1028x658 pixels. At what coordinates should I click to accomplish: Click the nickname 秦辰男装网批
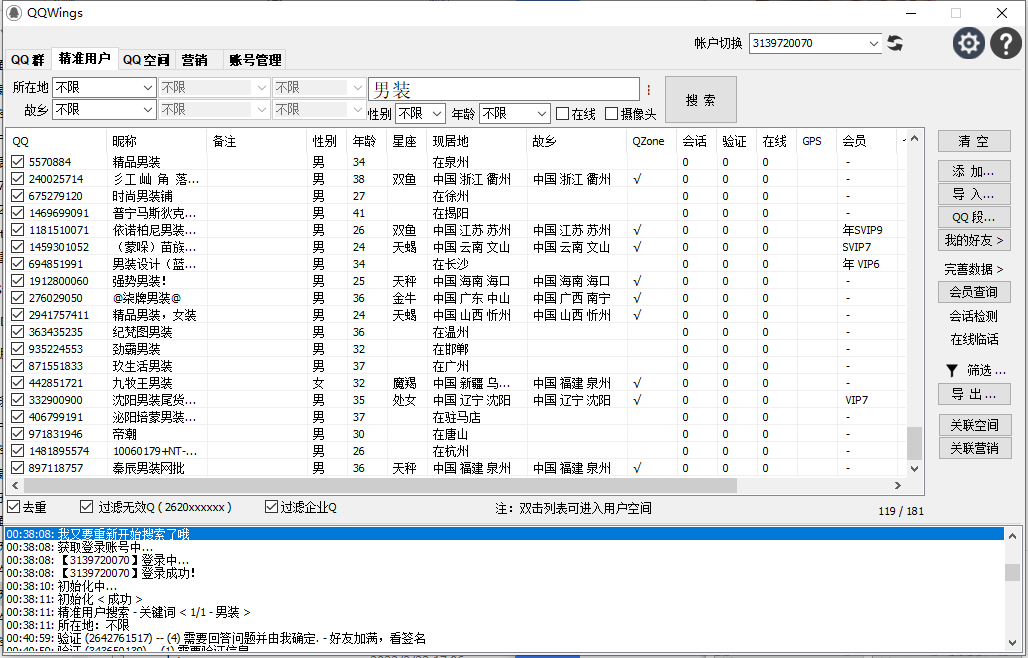click(148, 468)
